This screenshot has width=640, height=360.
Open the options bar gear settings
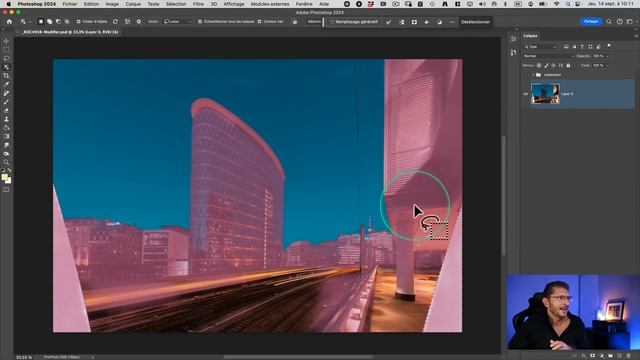(x=139, y=22)
